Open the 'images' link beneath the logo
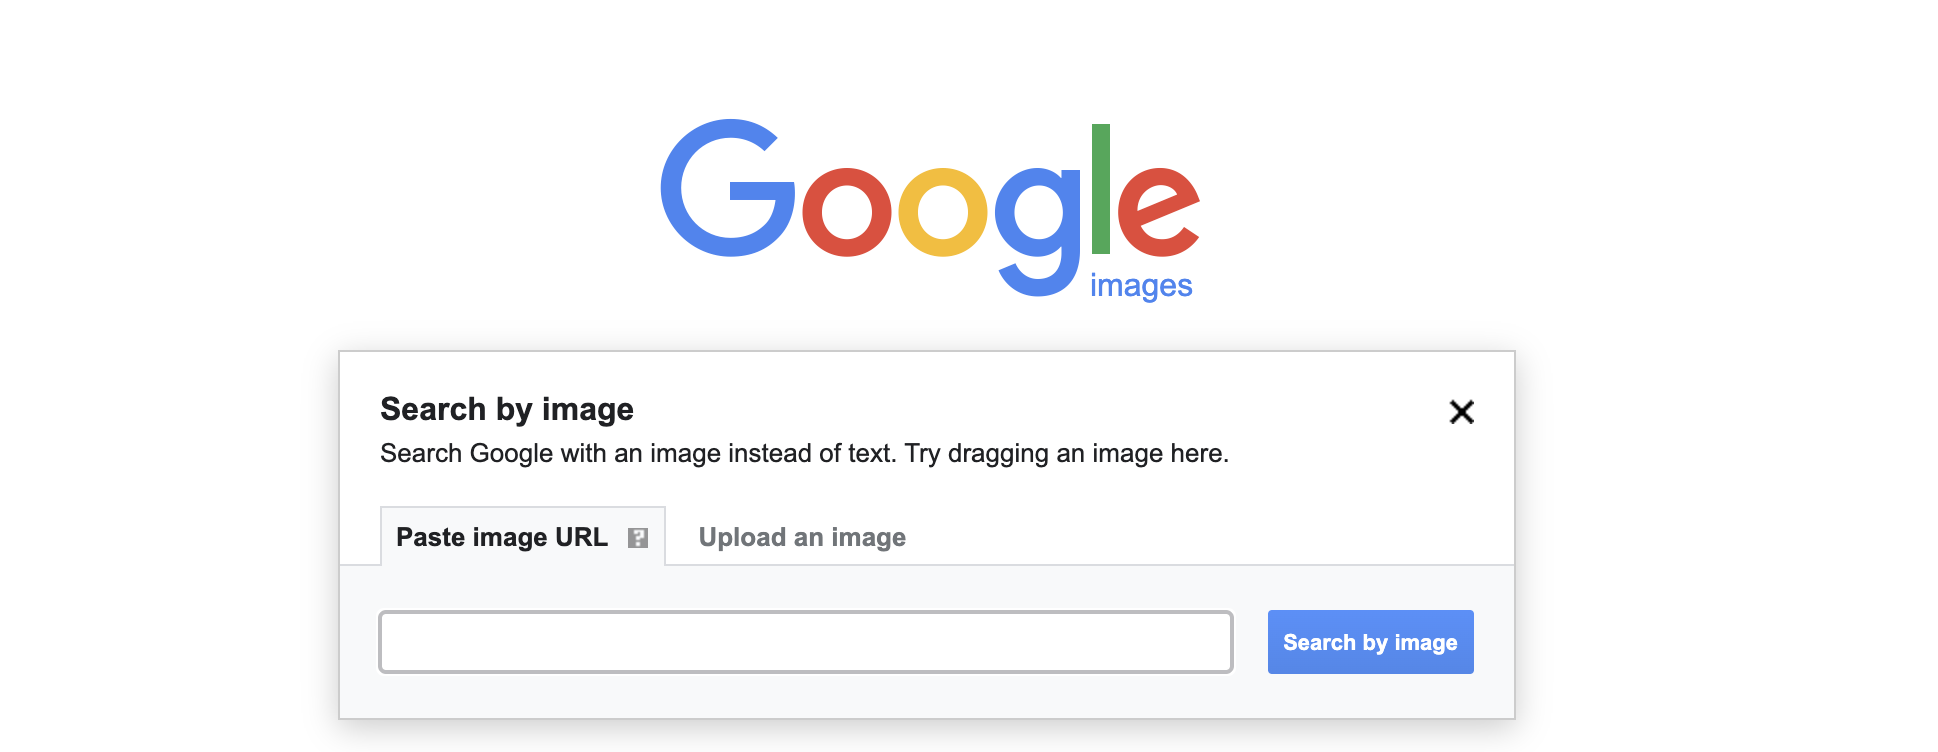Viewport: 1938px width, 752px height. point(1140,285)
